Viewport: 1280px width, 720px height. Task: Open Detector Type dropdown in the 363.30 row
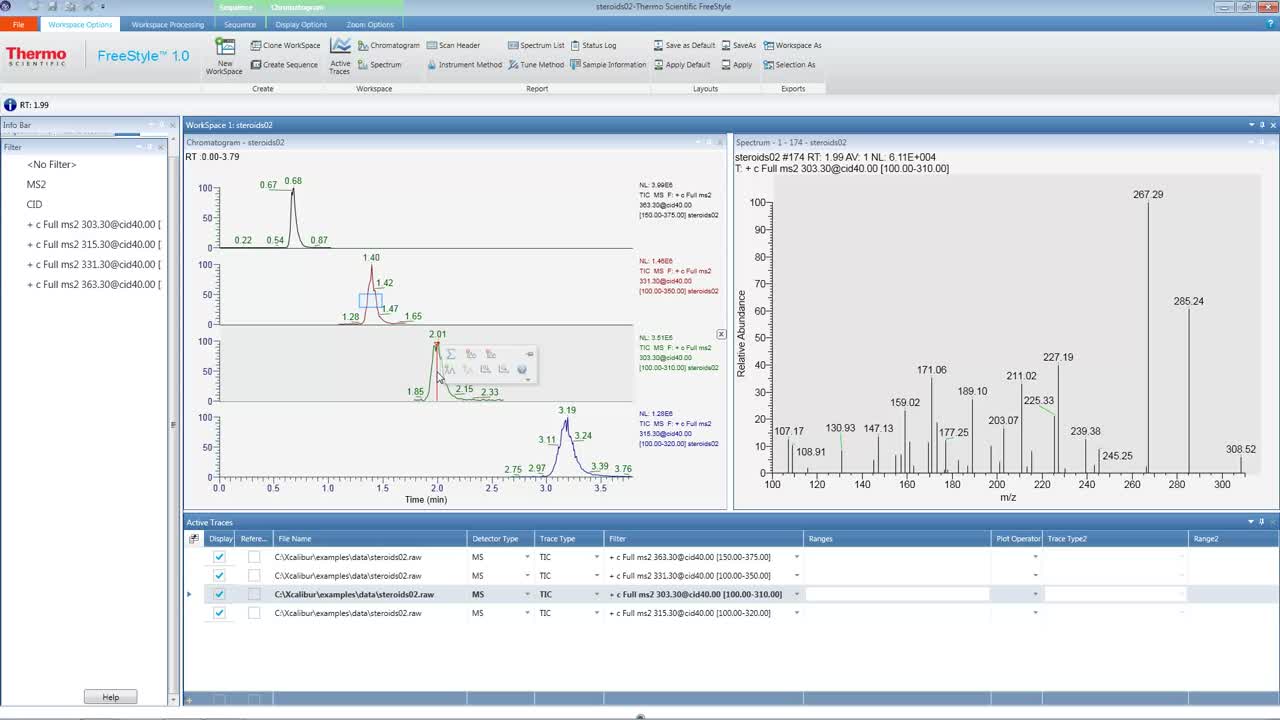click(527, 557)
